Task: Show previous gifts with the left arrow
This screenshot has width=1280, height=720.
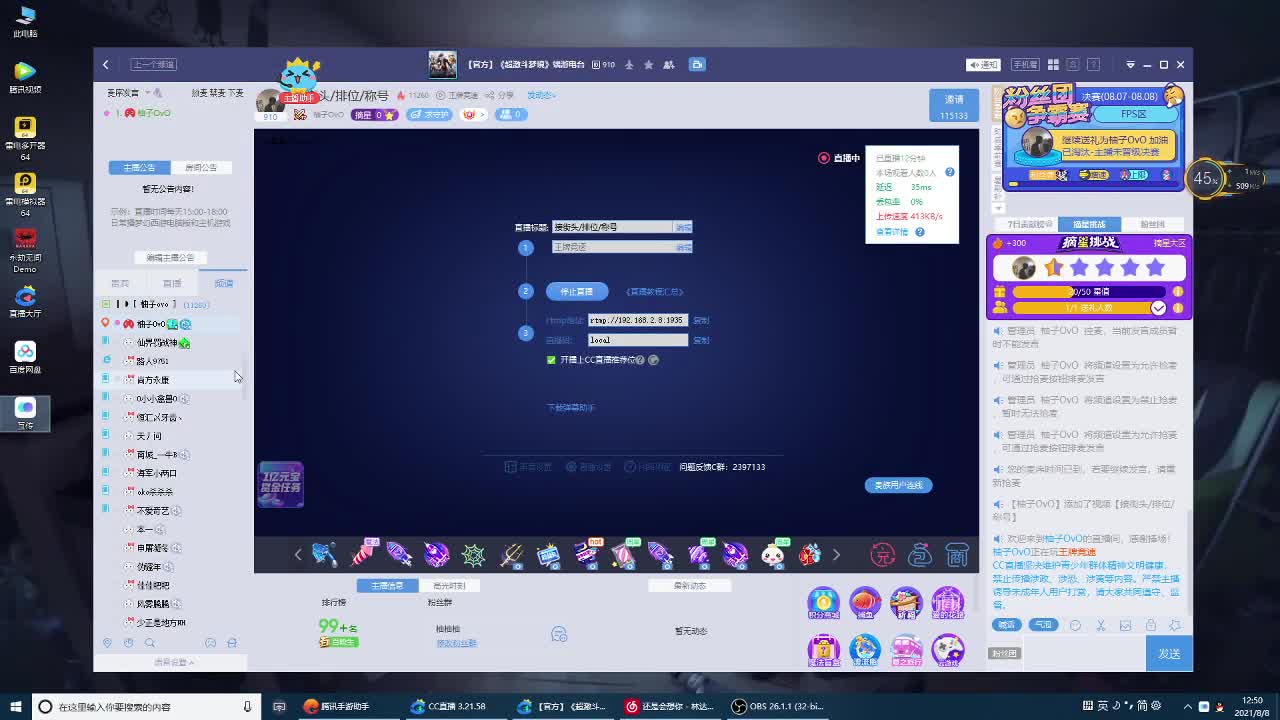Action: coord(298,554)
